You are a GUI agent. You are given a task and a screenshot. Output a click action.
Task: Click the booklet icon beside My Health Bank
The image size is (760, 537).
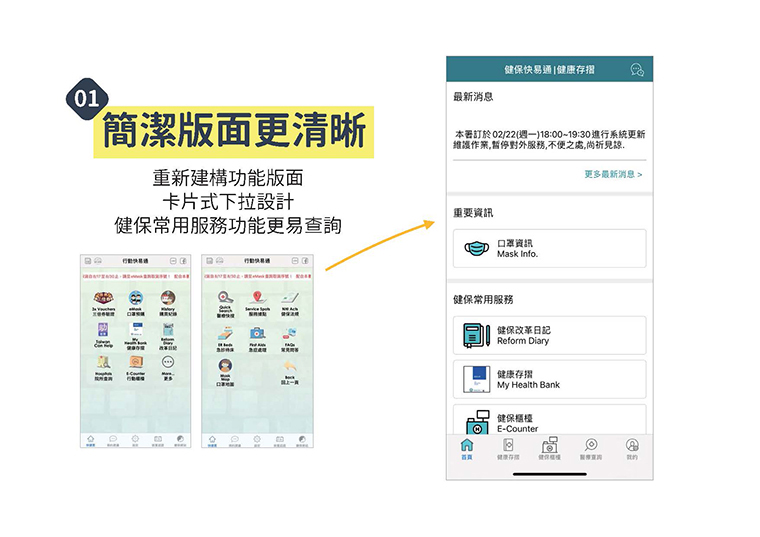coord(476,379)
